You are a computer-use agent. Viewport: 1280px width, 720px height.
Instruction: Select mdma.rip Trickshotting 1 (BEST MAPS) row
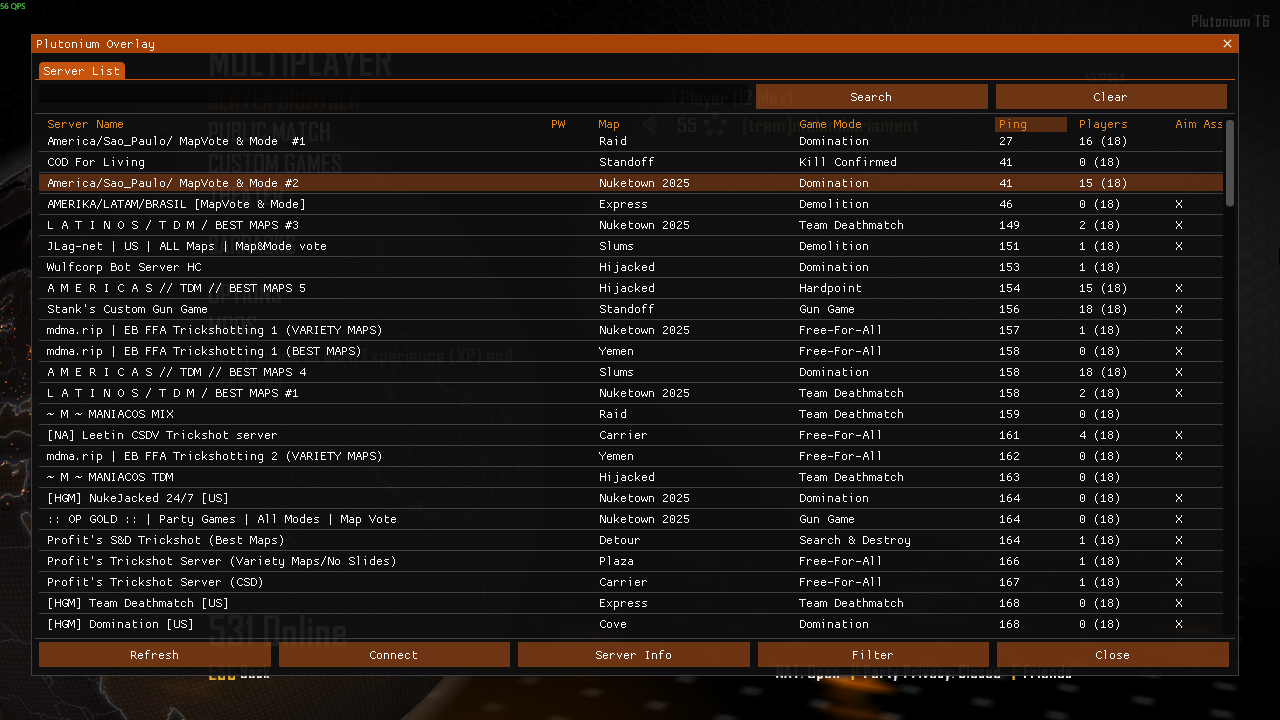coord(631,351)
